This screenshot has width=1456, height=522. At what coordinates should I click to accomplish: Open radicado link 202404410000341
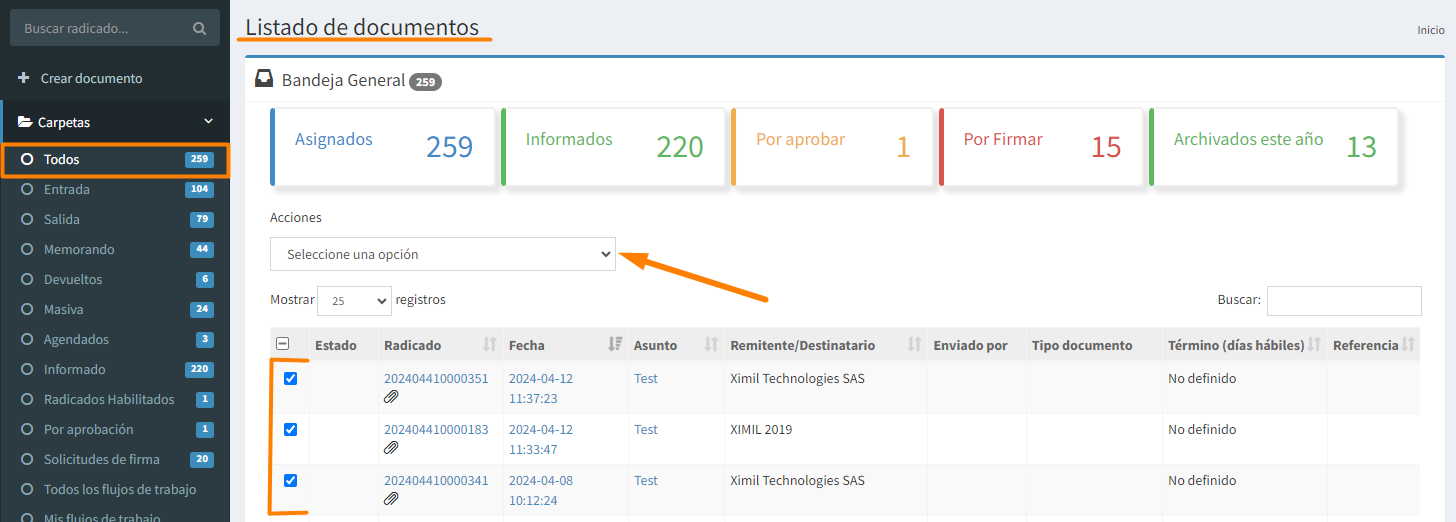[436, 480]
